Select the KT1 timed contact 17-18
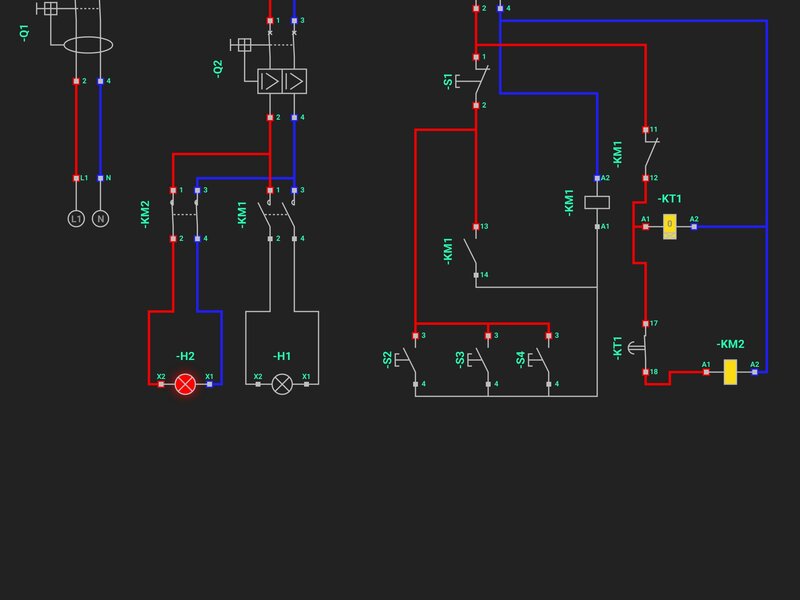Screen dimensions: 800x600 646,348
